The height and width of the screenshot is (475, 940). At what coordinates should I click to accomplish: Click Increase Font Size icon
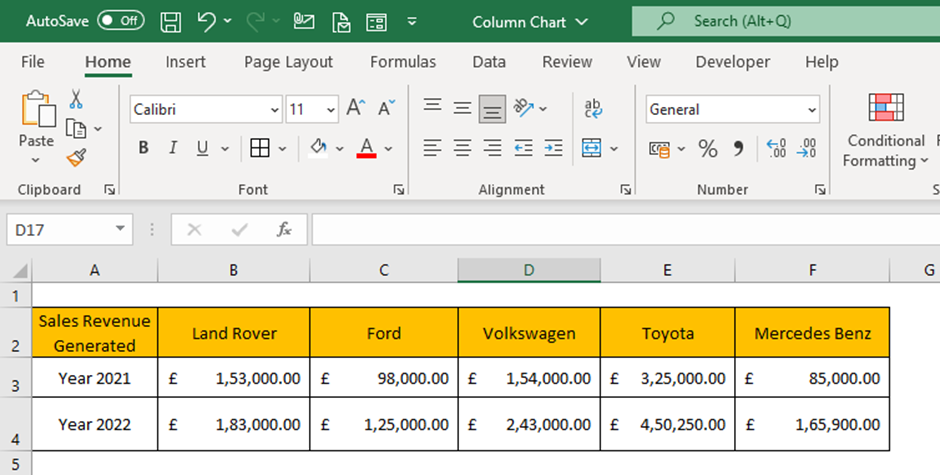[x=355, y=108]
